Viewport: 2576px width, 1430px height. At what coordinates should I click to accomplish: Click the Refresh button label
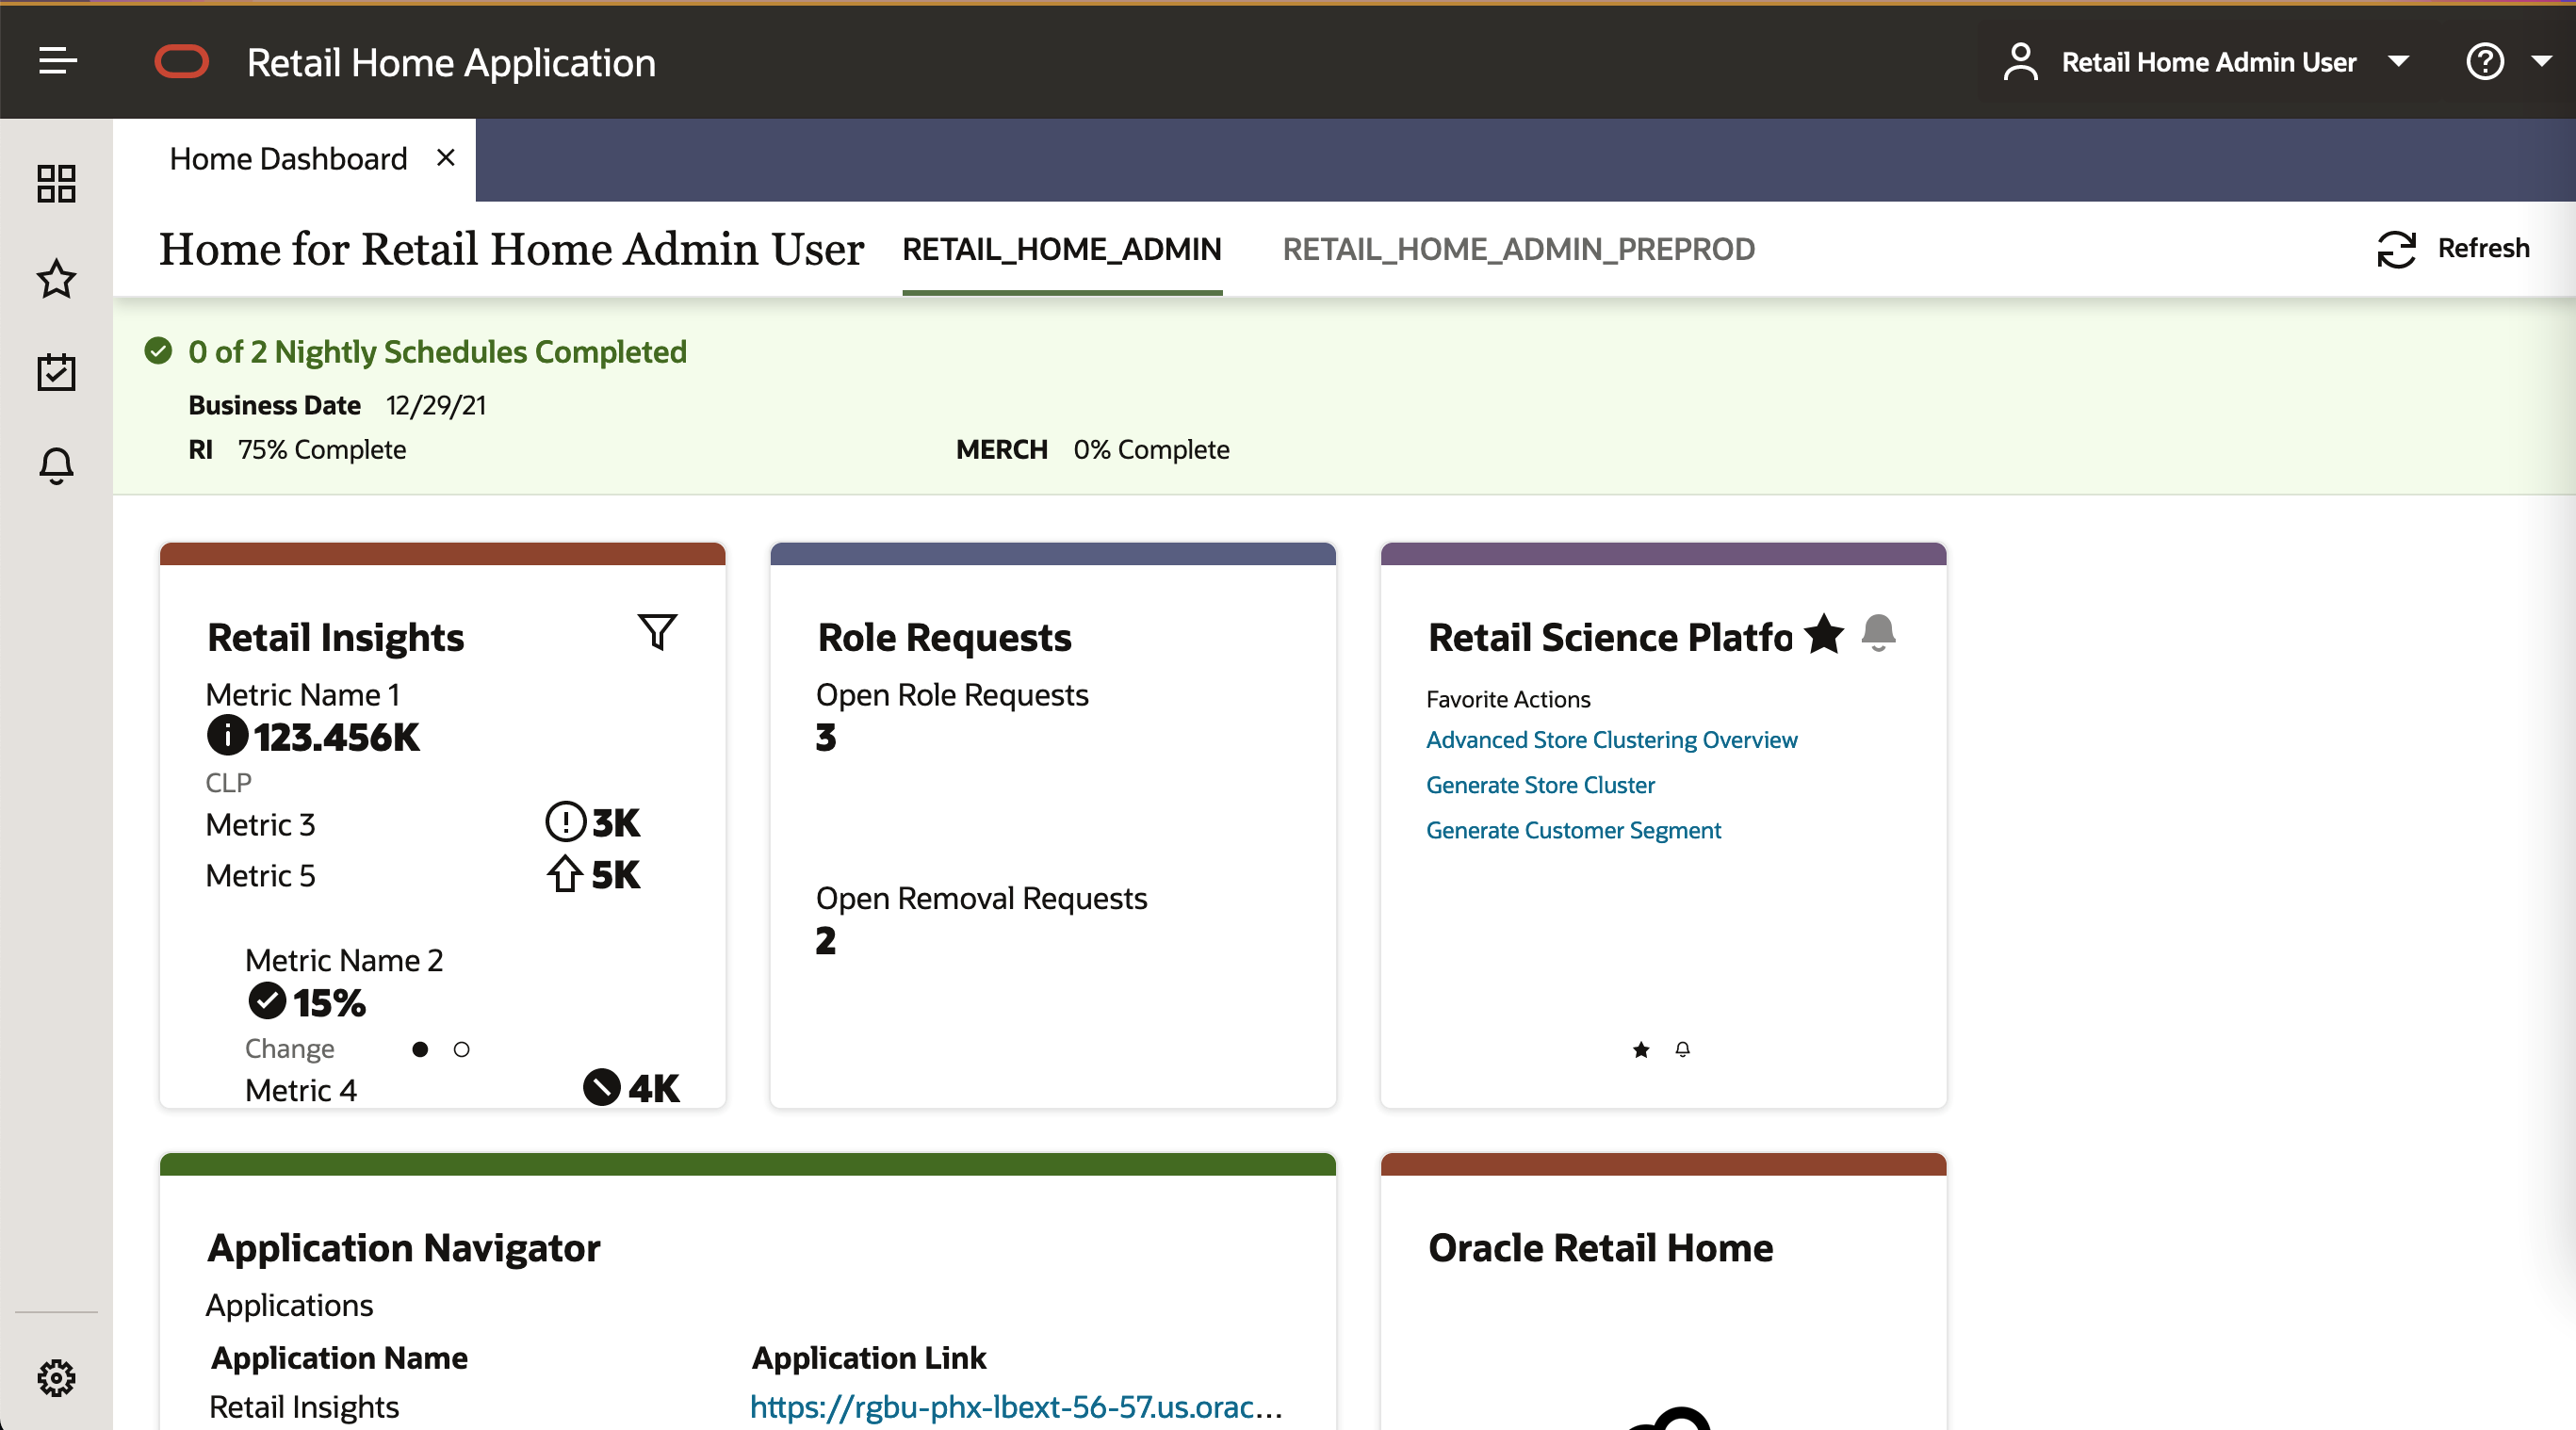tap(2484, 248)
